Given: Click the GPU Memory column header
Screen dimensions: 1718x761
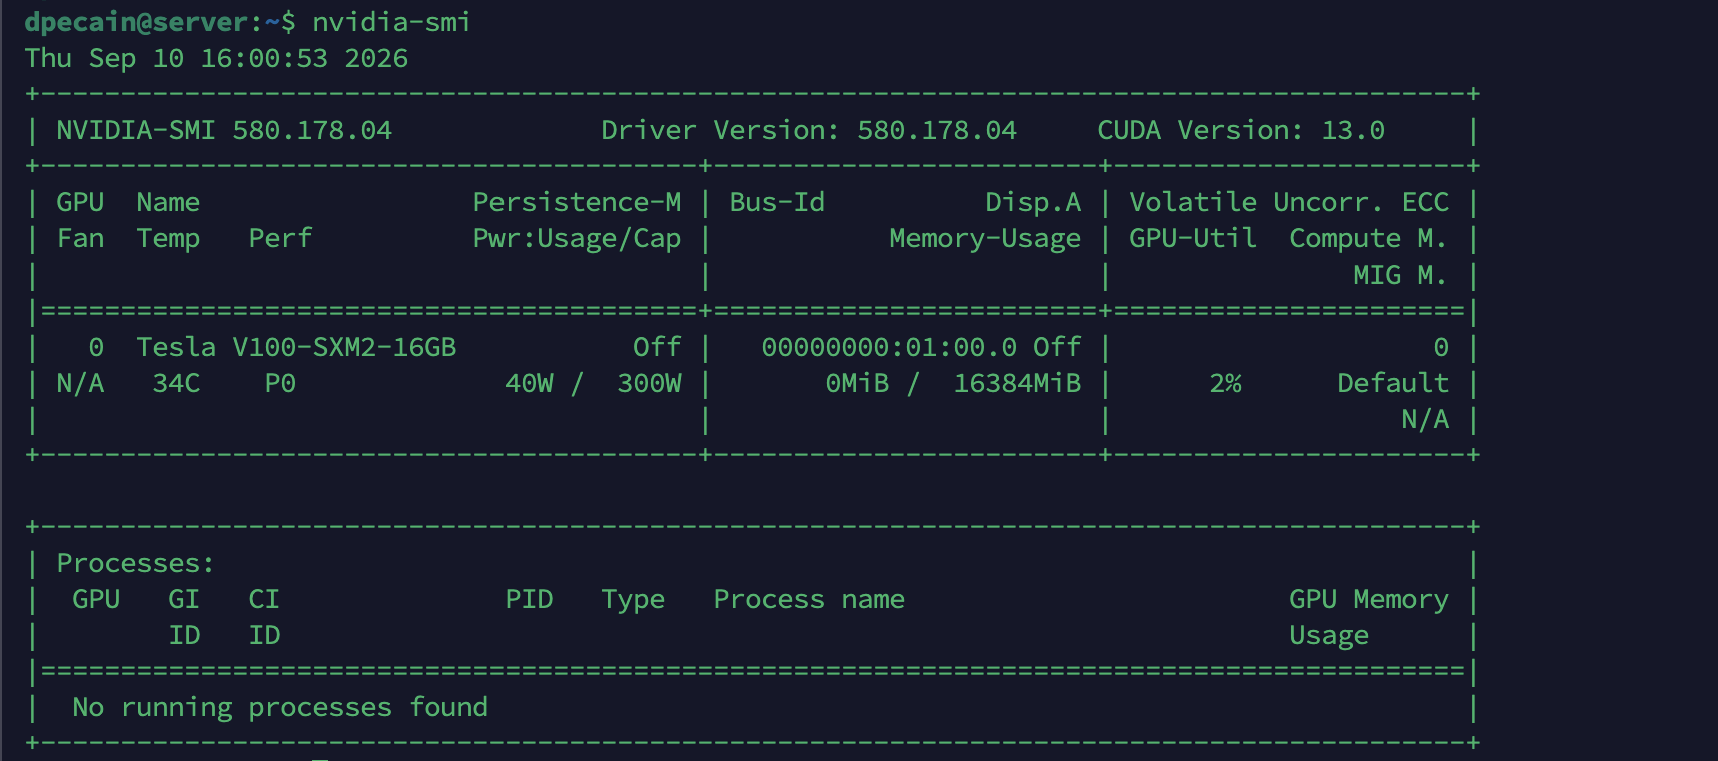Looking at the screenshot, I should tap(1369, 600).
